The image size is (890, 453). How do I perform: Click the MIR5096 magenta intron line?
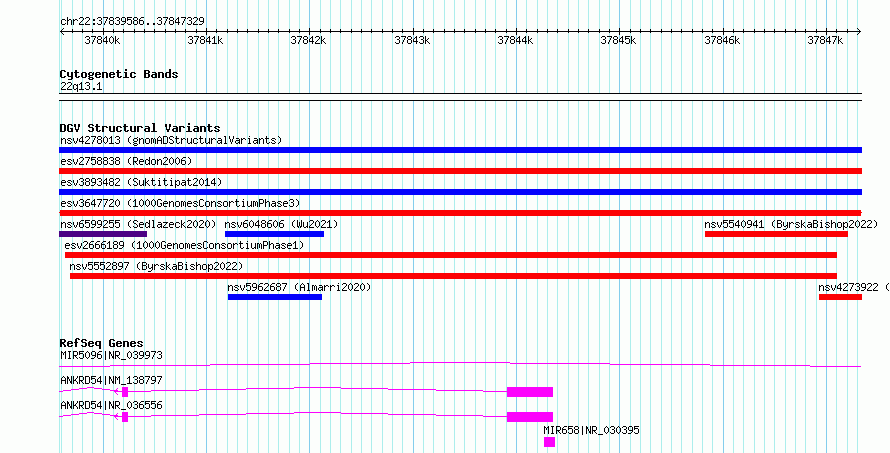click(460, 364)
